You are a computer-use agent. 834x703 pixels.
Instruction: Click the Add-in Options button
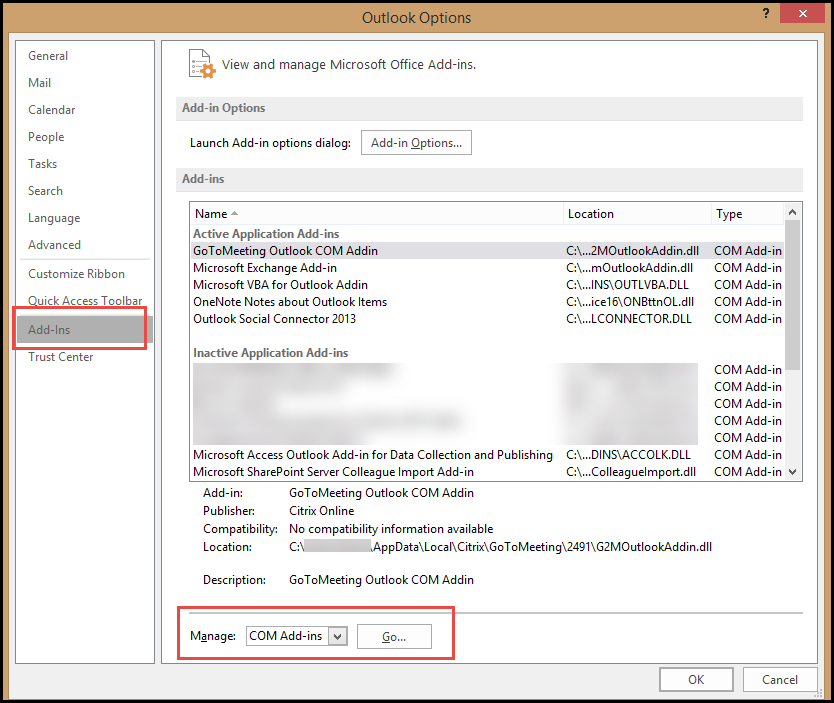[416, 142]
